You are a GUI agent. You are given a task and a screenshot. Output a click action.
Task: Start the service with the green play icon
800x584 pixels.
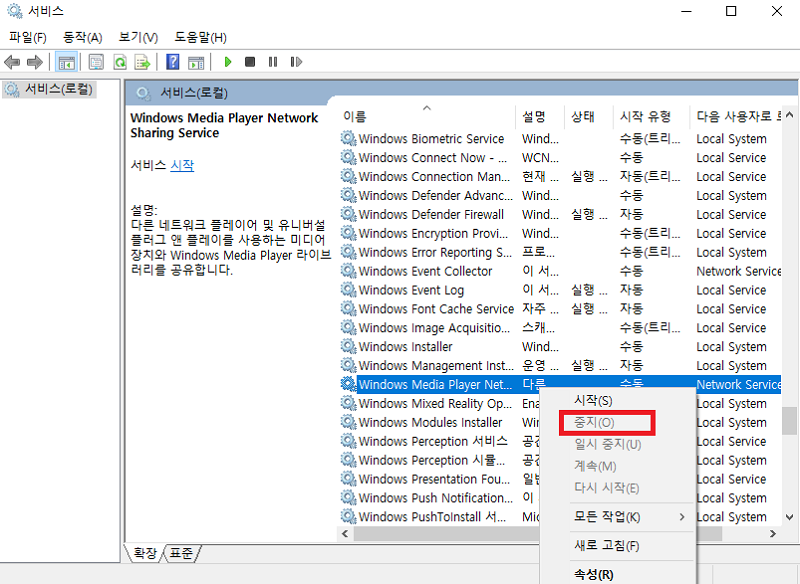(227, 61)
